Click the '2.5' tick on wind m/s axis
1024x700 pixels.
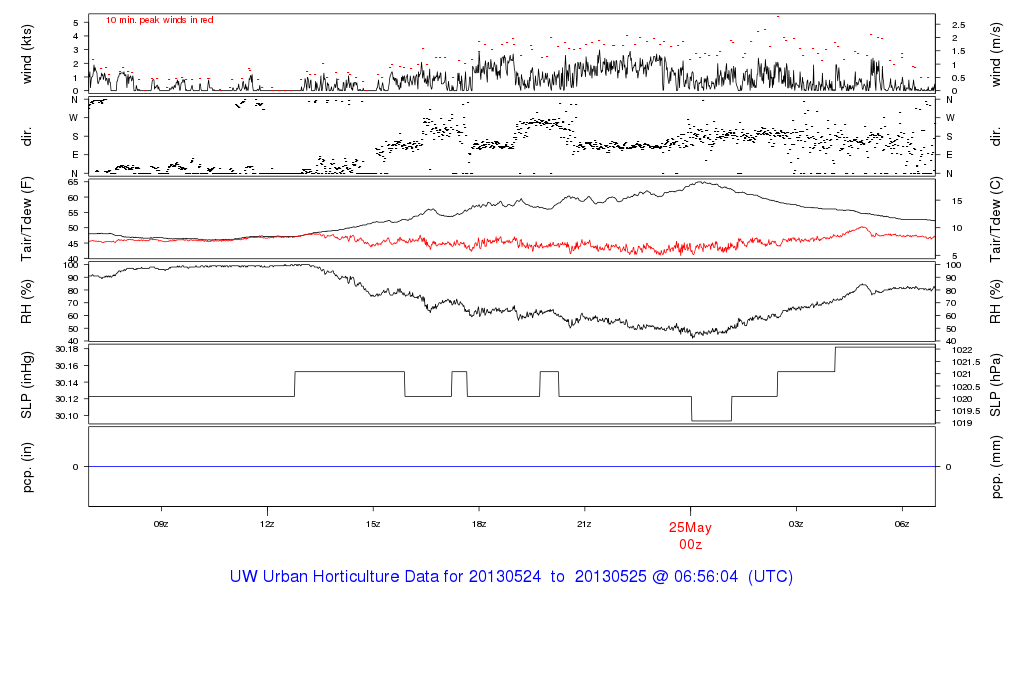[x=959, y=25]
